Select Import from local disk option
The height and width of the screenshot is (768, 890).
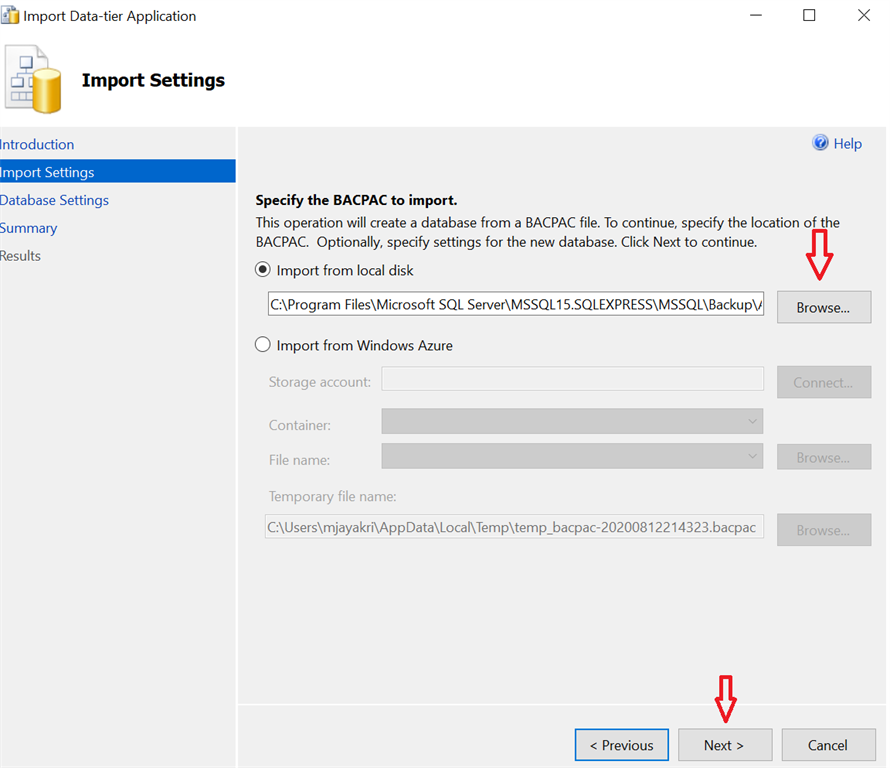coord(263,270)
